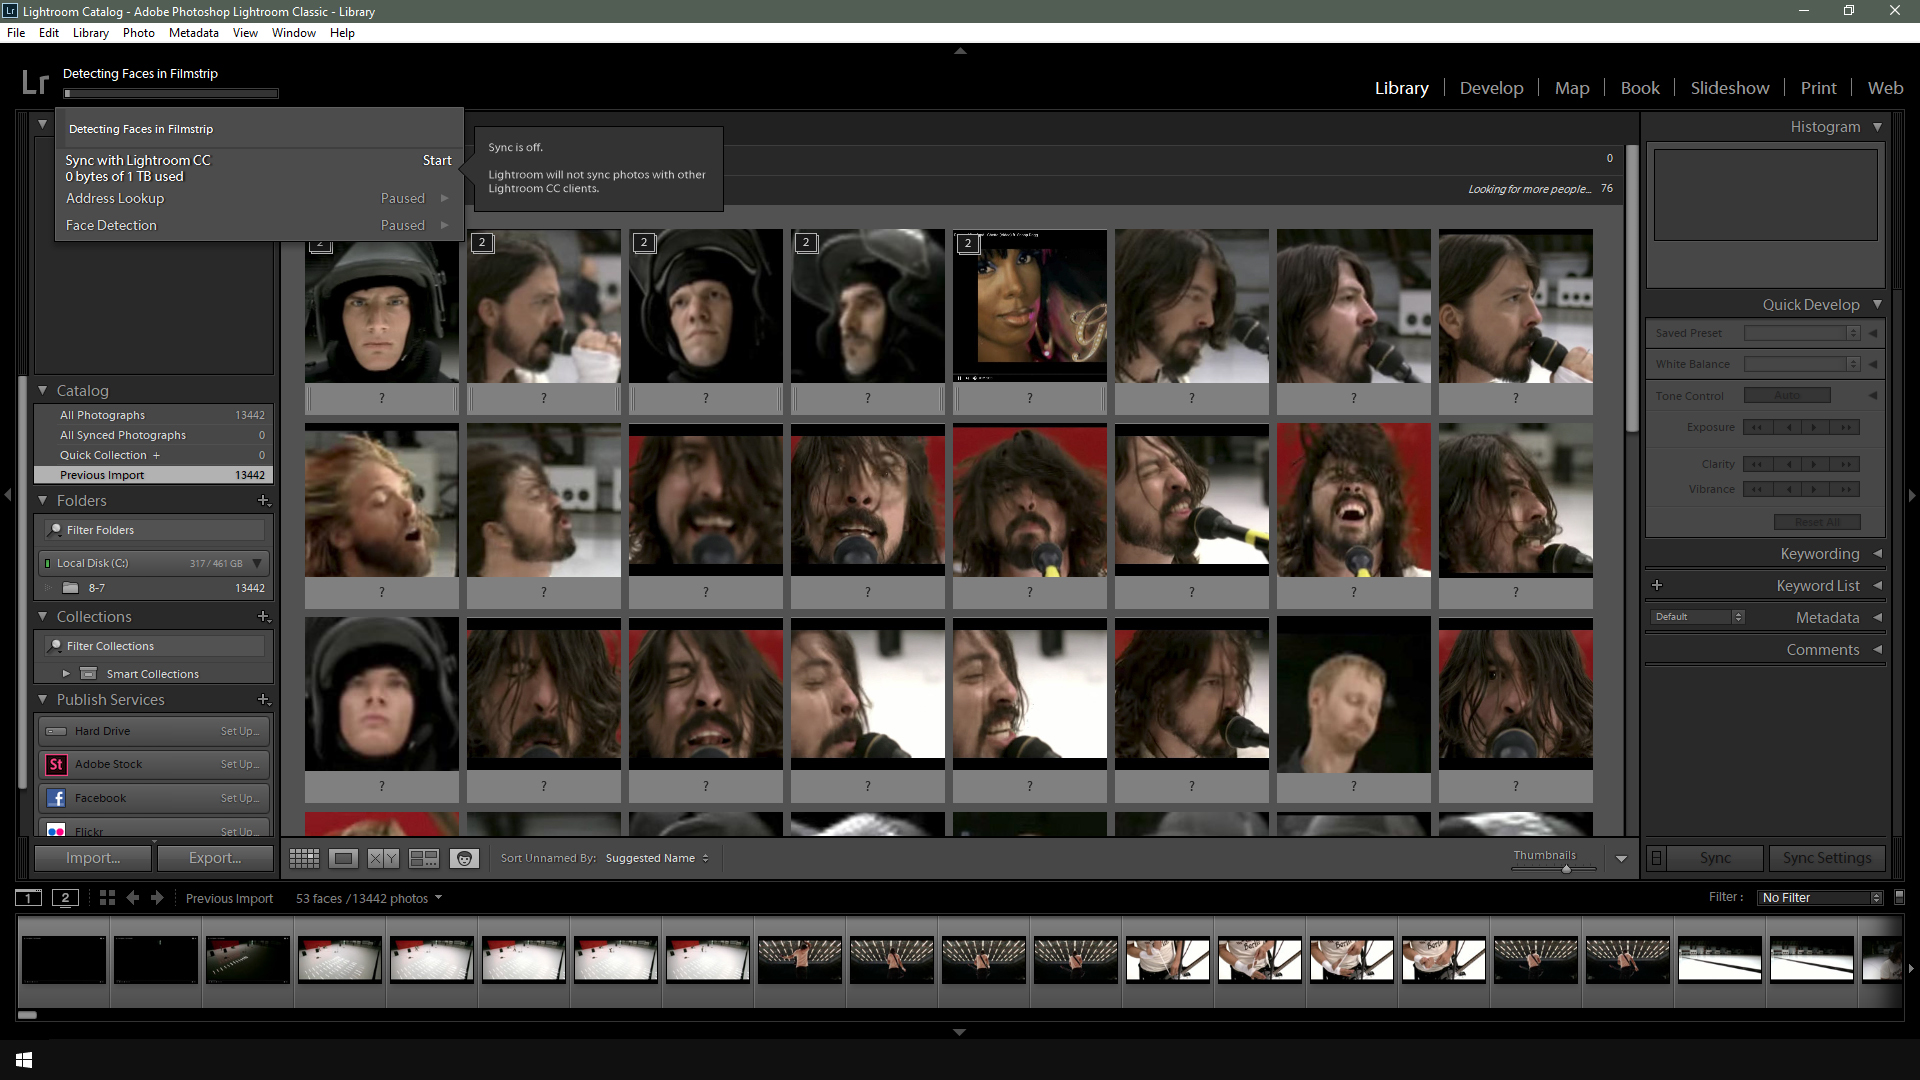Expand Smart Collections triangle

[66, 673]
